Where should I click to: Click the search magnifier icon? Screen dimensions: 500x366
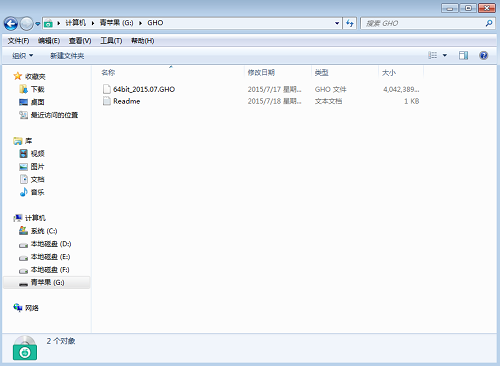tap(489, 23)
